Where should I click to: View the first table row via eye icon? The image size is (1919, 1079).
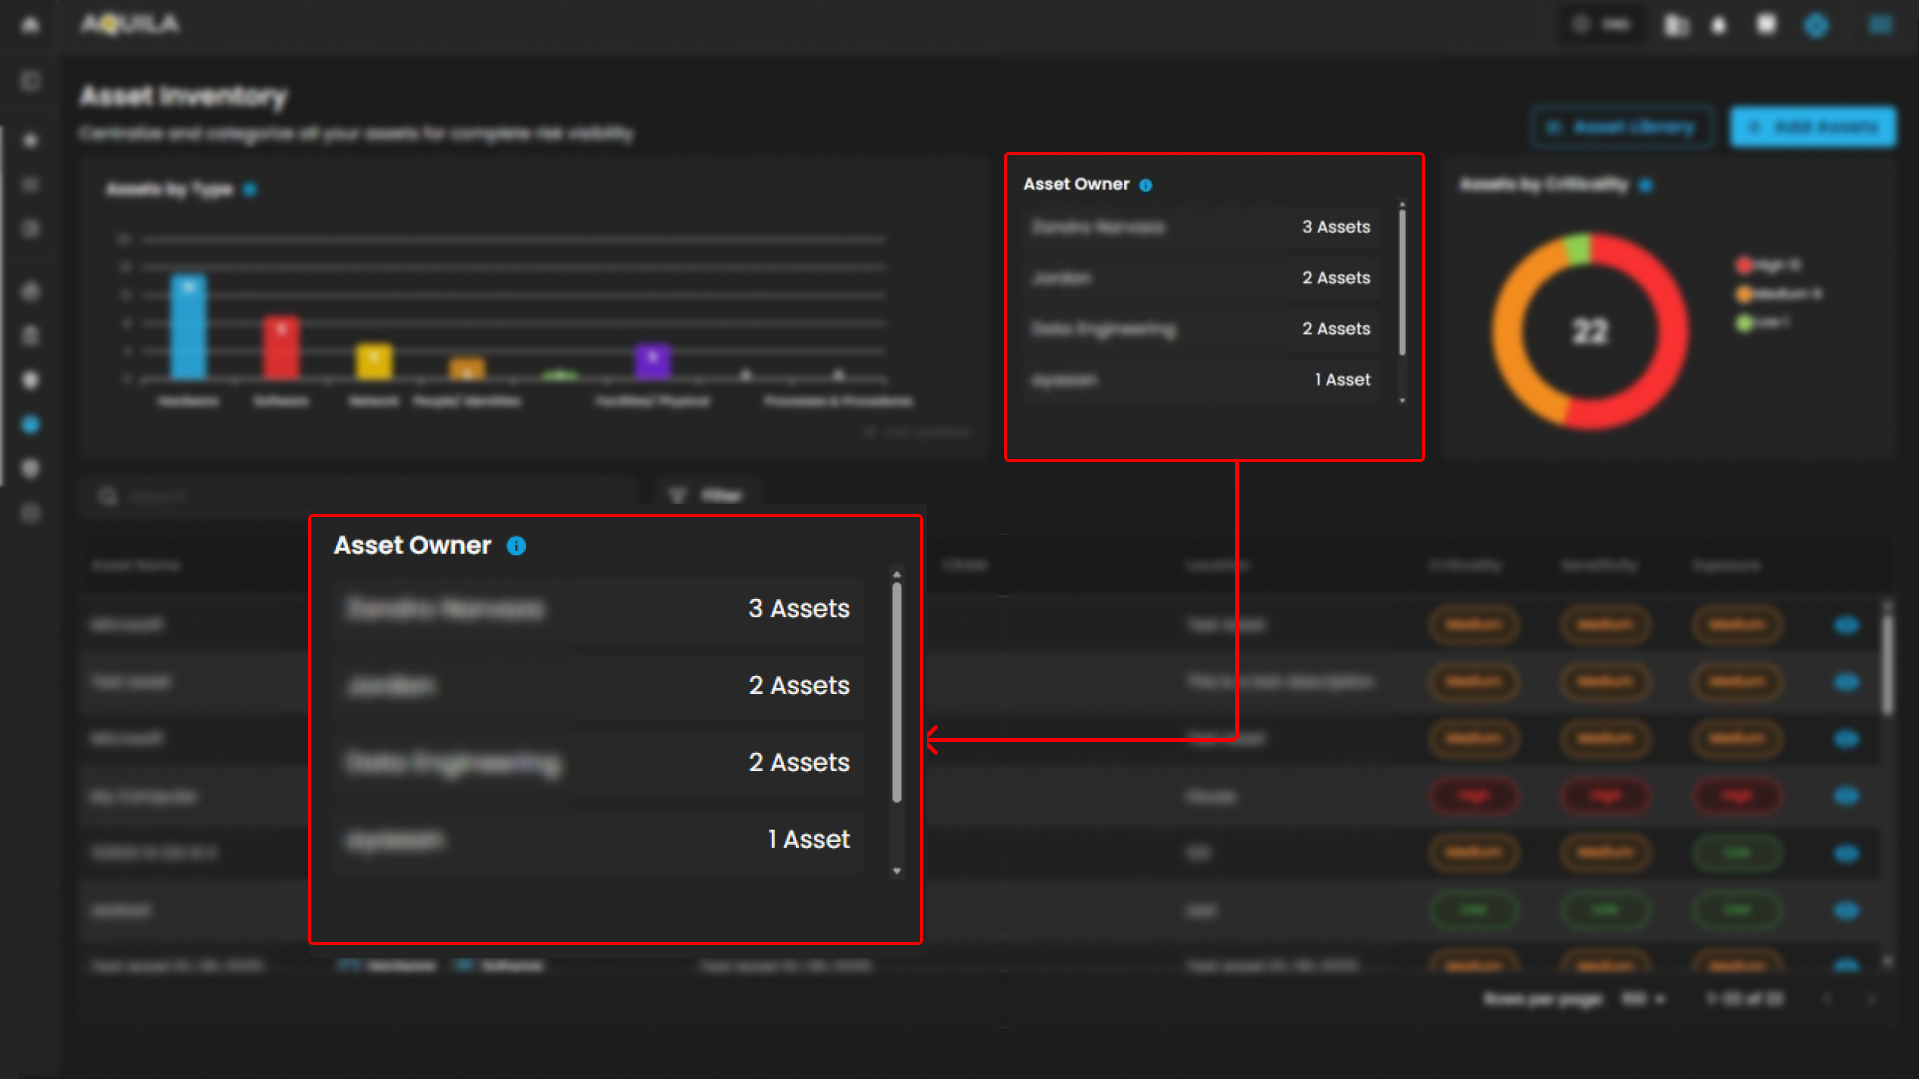pos(1846,625)
